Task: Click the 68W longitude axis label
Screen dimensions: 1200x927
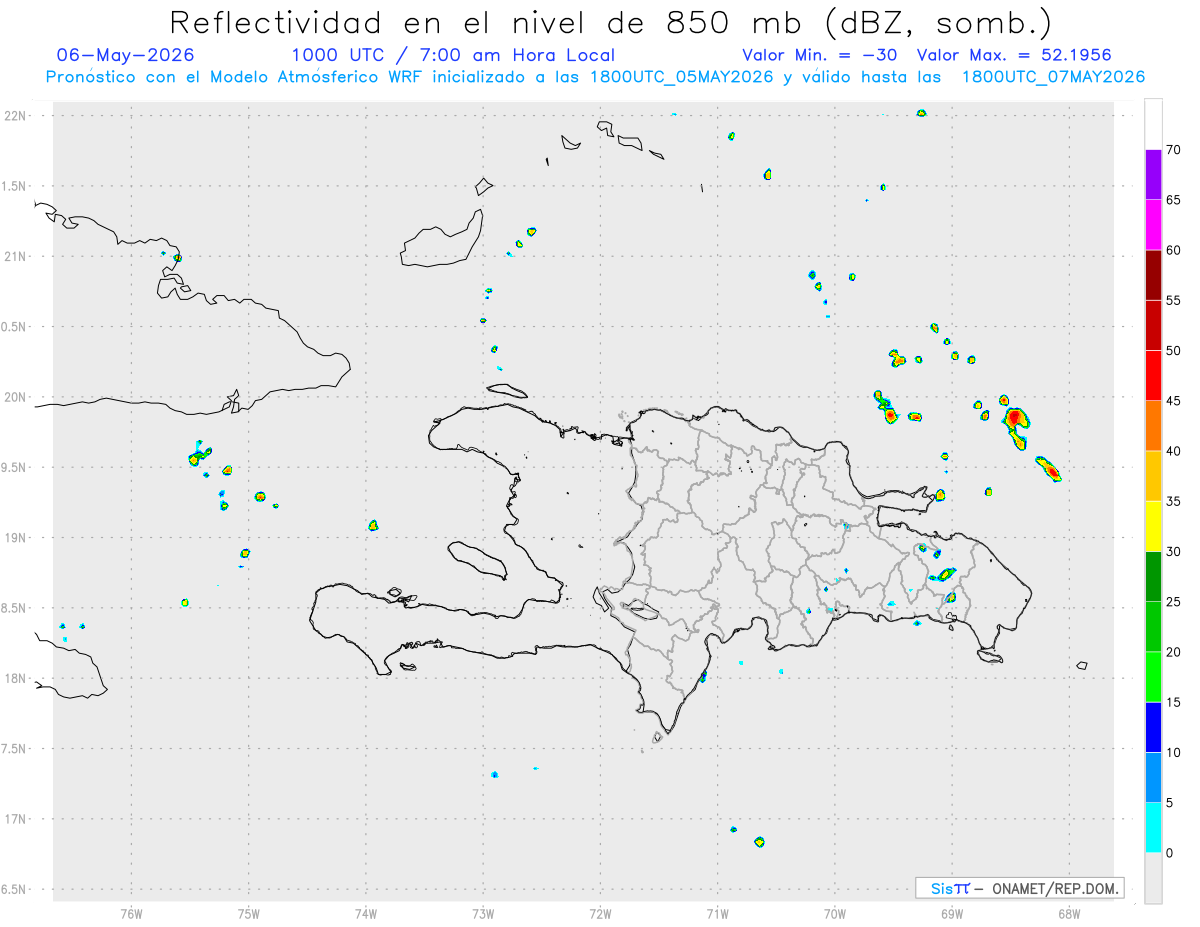Action: point(1068,913)
